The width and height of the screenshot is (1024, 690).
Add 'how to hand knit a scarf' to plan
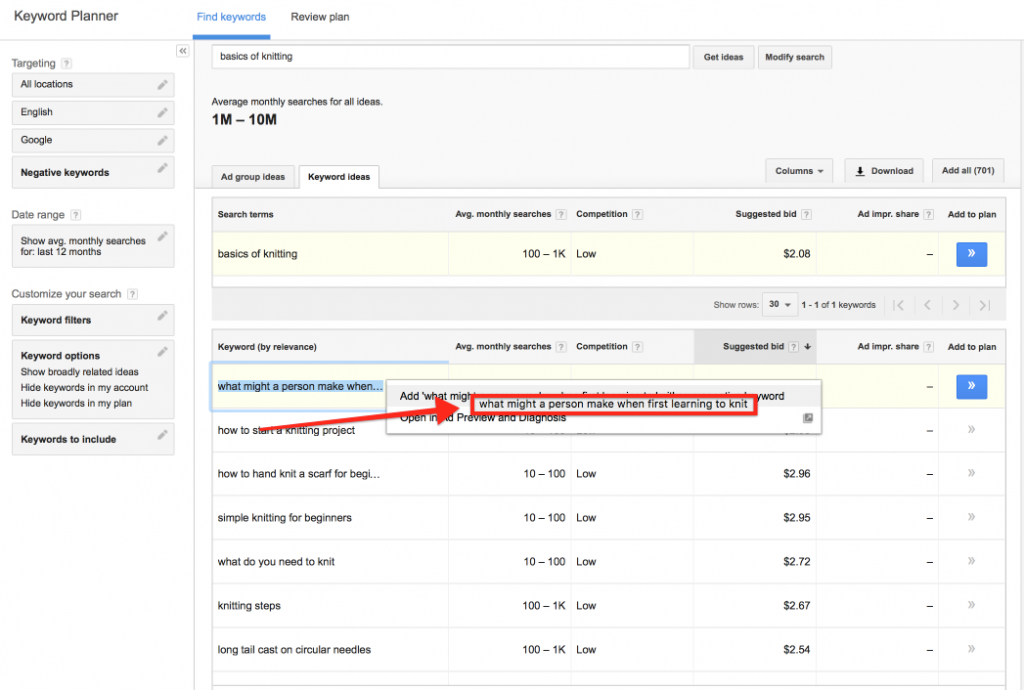point(971,473)
